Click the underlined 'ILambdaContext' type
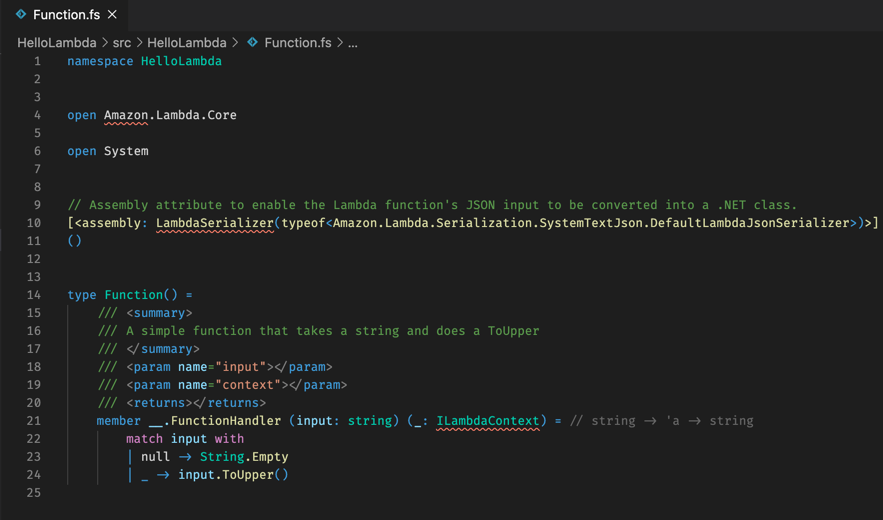This screenshot has height=520, width=883. pyautogui.click(x=488, y=421)
